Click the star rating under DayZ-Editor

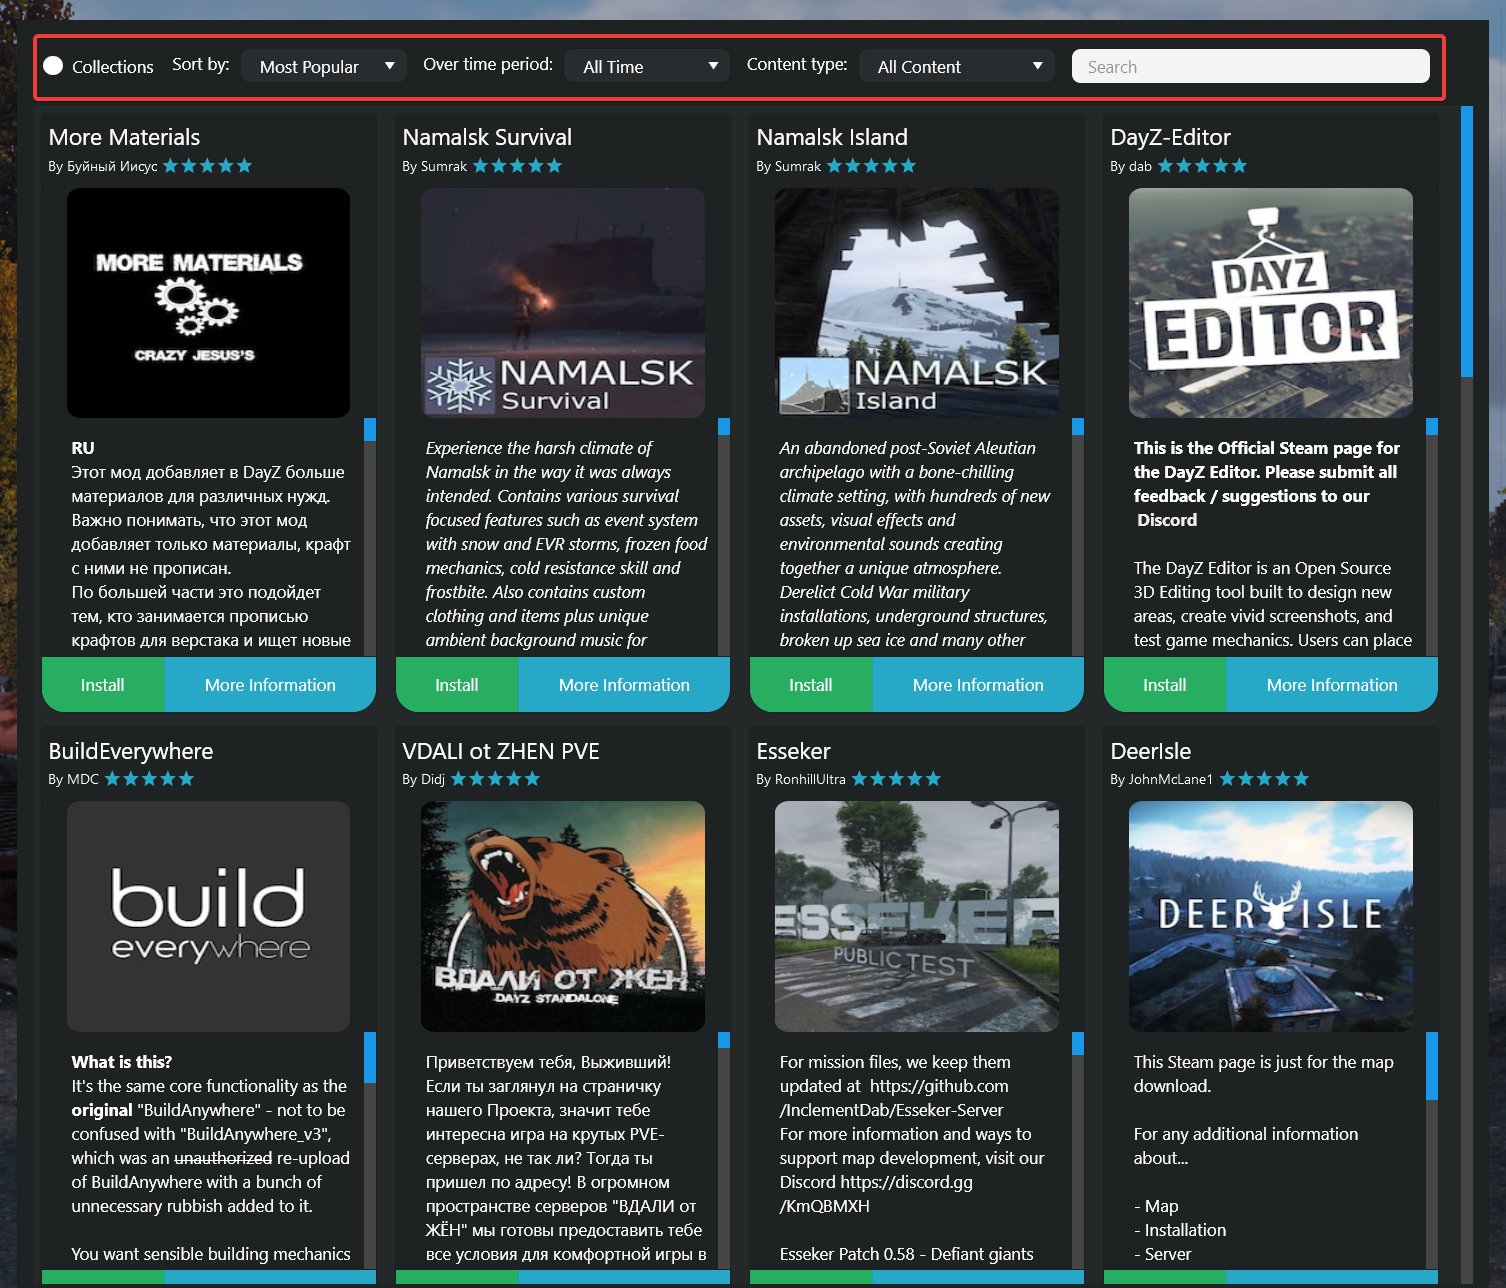tap(1202, 166)
